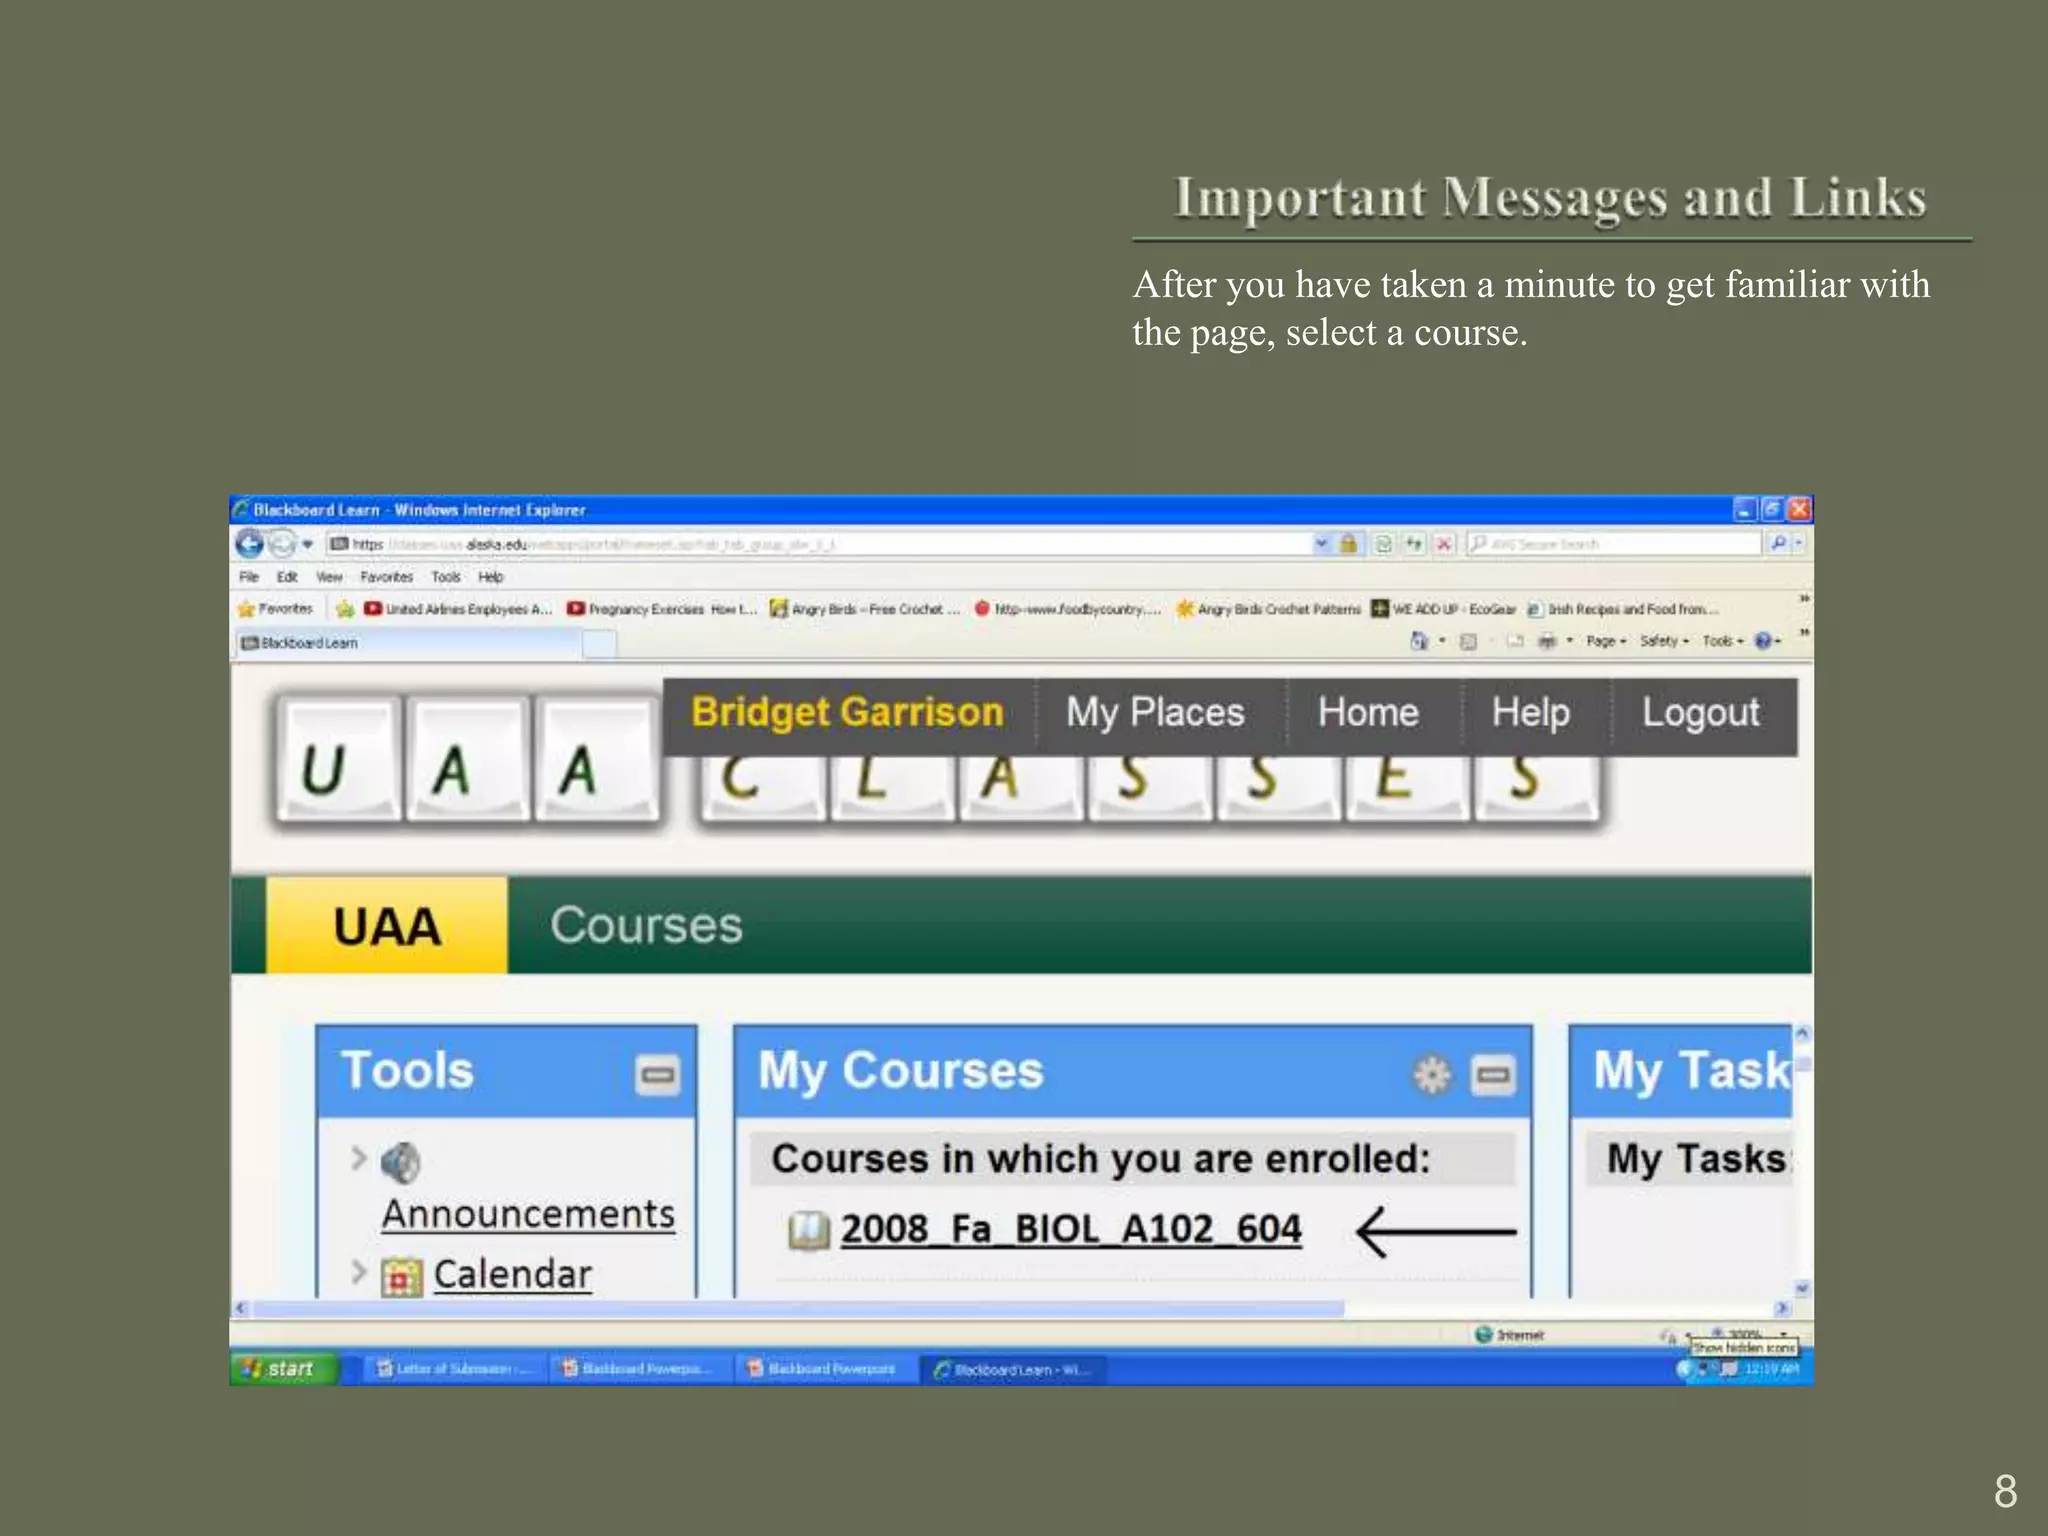Screen dimensions: 2048x1536
Task: Collapse the Tools module
Action: point(657,1075)
